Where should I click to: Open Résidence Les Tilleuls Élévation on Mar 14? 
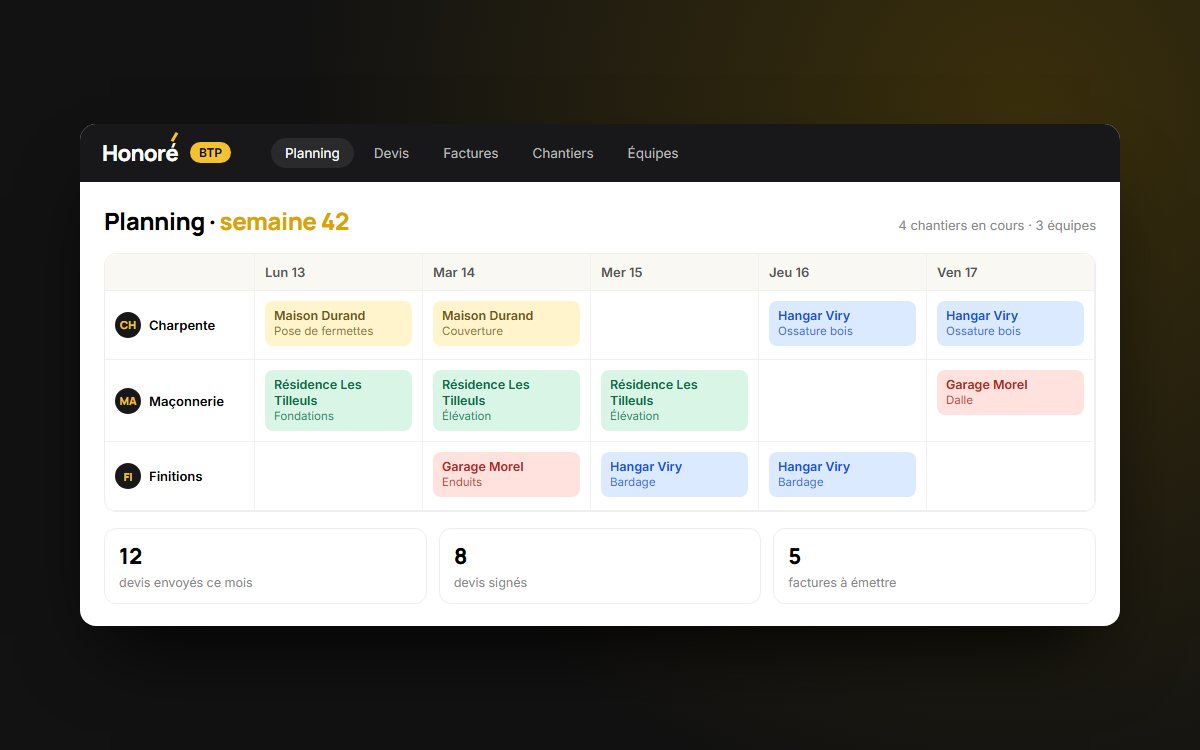[506, 400]
